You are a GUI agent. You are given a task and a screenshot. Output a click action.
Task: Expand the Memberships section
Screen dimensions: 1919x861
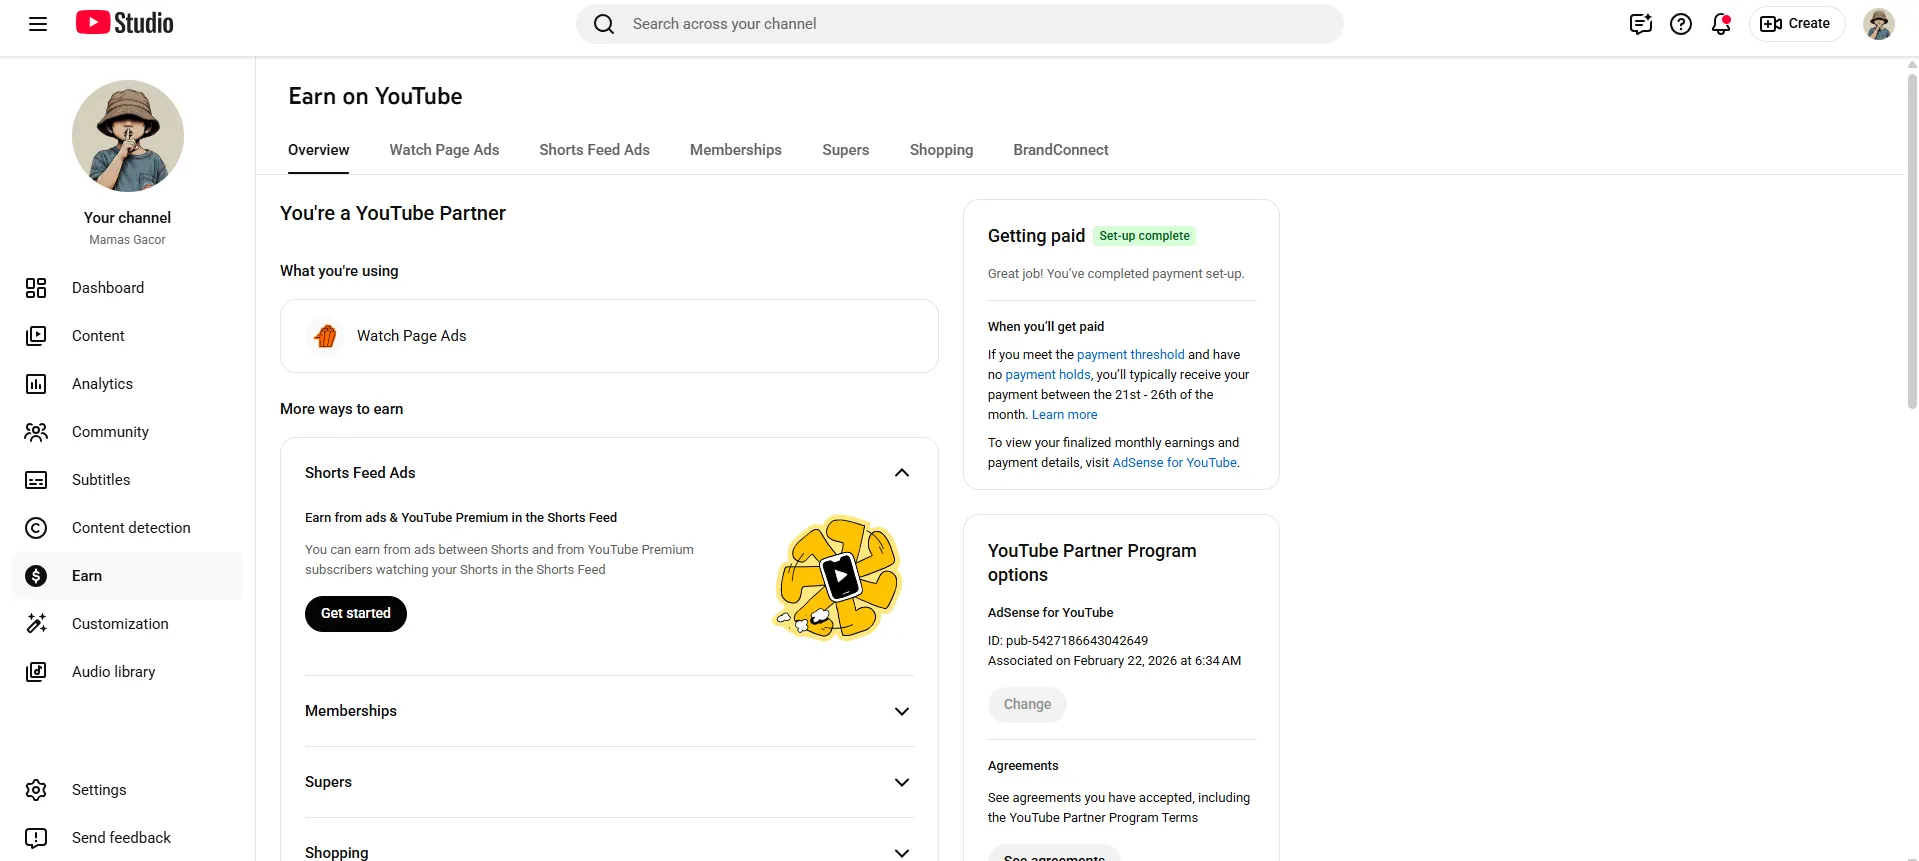tap(902, 711)
